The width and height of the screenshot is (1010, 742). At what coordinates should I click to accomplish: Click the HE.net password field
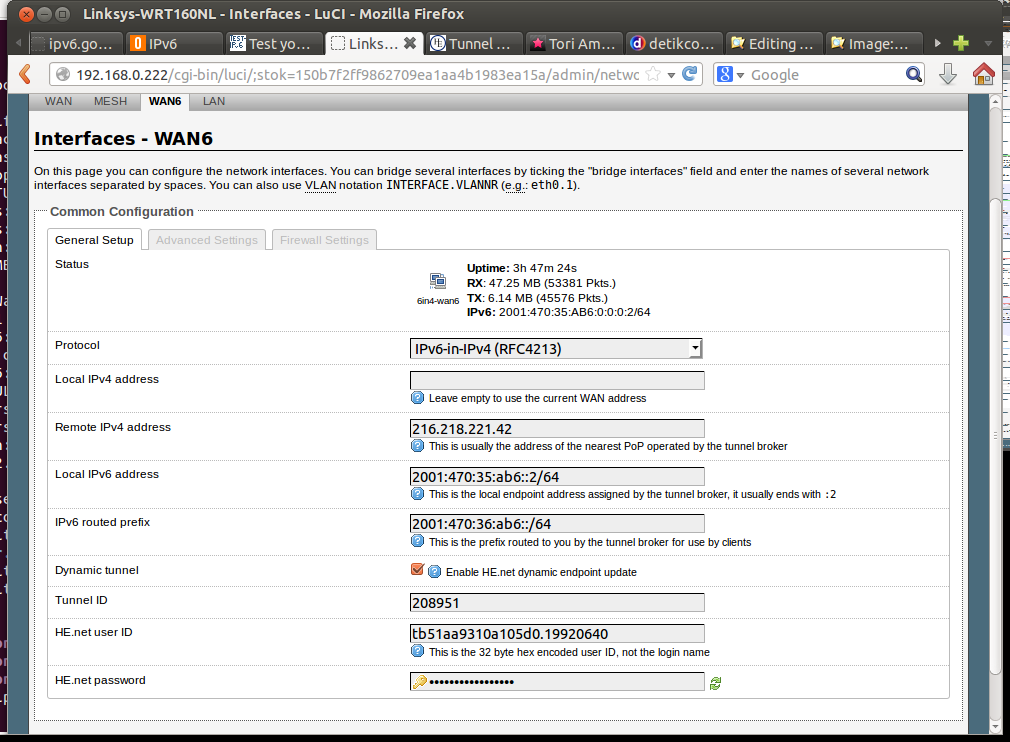[557, 681]
